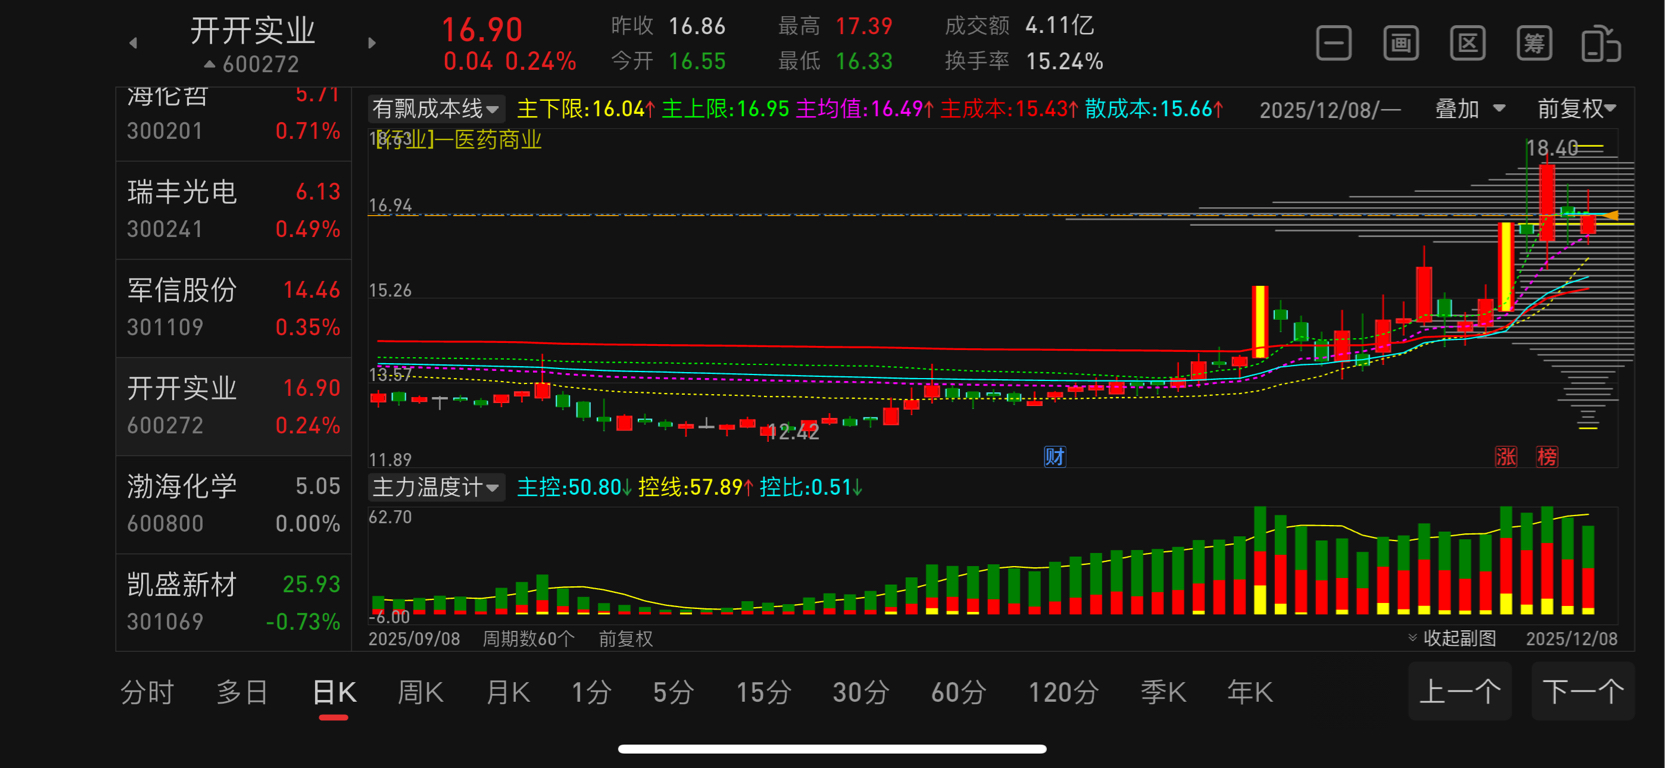Image resolution: width=1665 pixels, height=768 pixels.
Task: Tap the 控比:0.51 indicator value
Action: point(812,487)
